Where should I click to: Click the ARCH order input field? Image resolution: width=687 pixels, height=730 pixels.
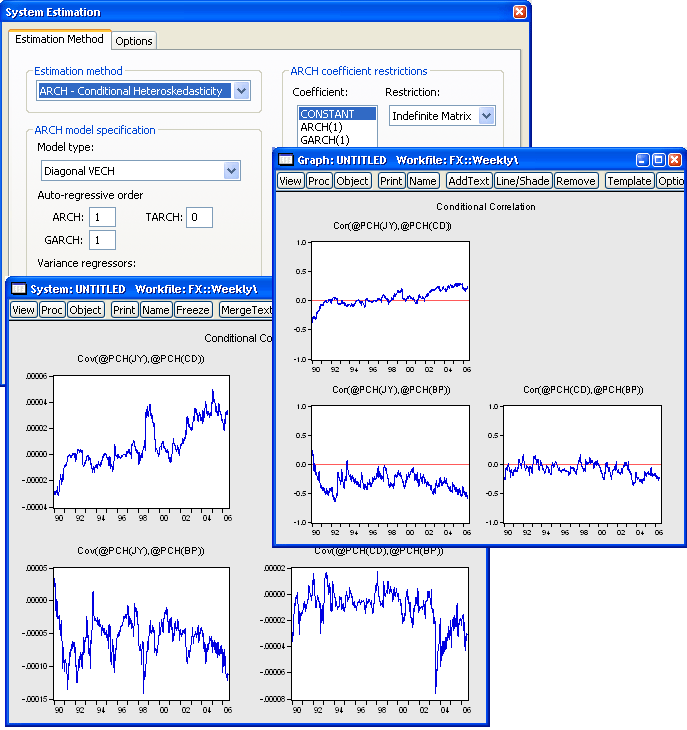102,217
